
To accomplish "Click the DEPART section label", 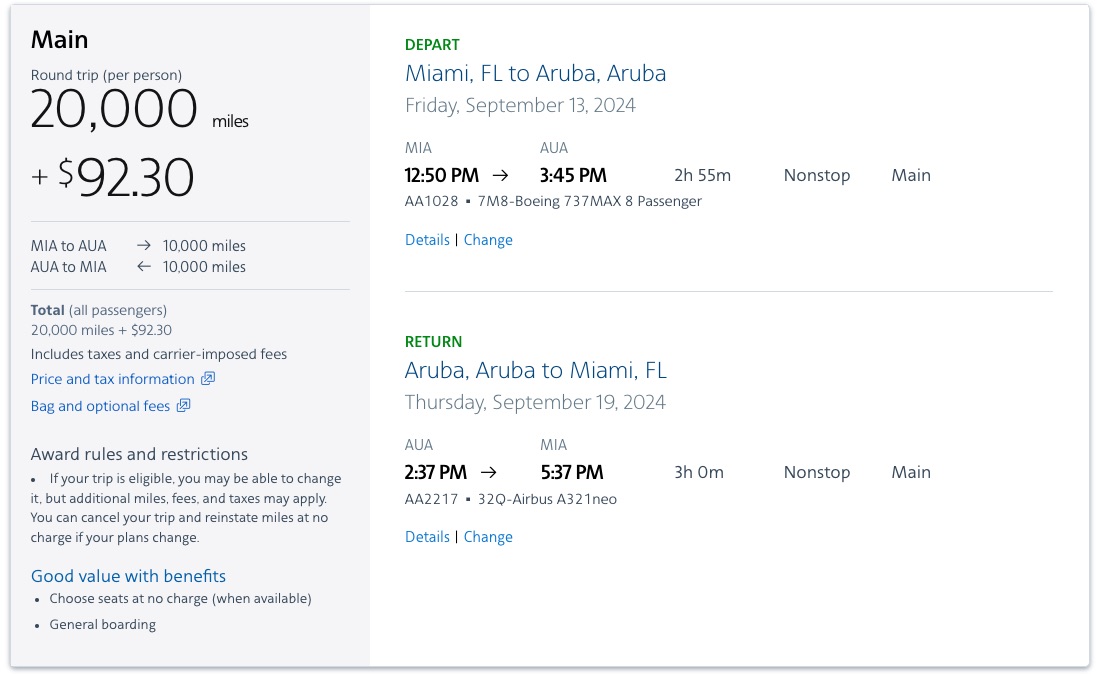I will 432,44.
